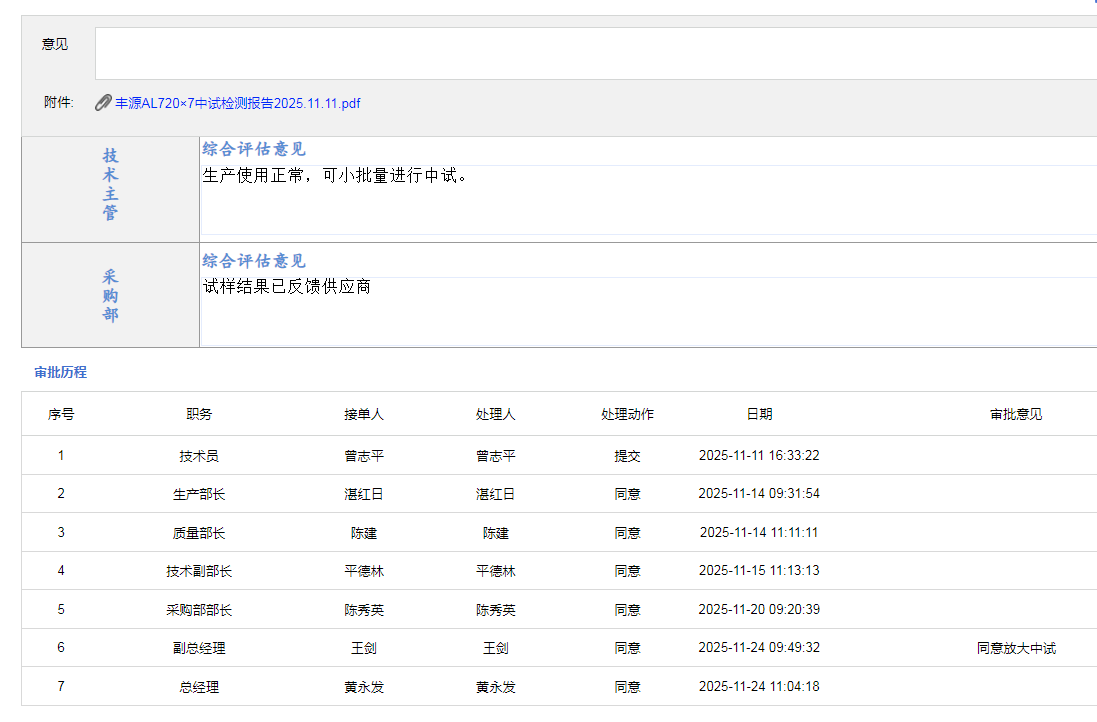Screen dimensions: 1097x722
Task: Click the 技术主管 evaluation text '生产使用正常，可小批量进行中试。'
Action: coord(335,176)
